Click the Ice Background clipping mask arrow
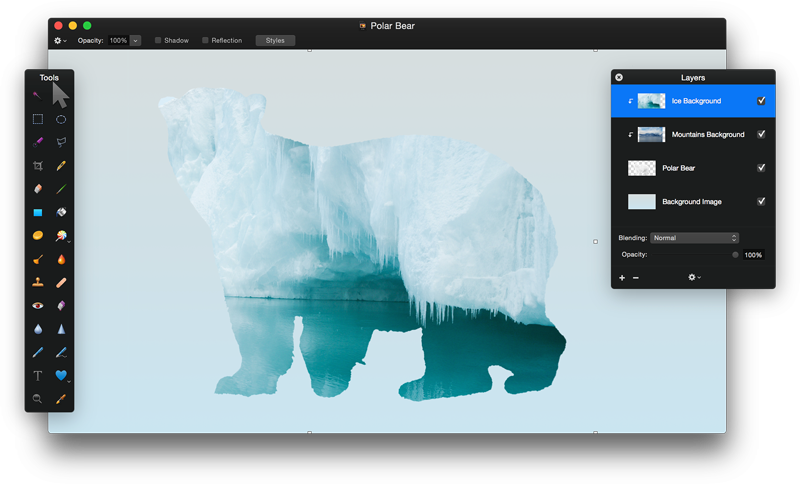800x484 pixels. pyautogui.click(x=631, y=101)
